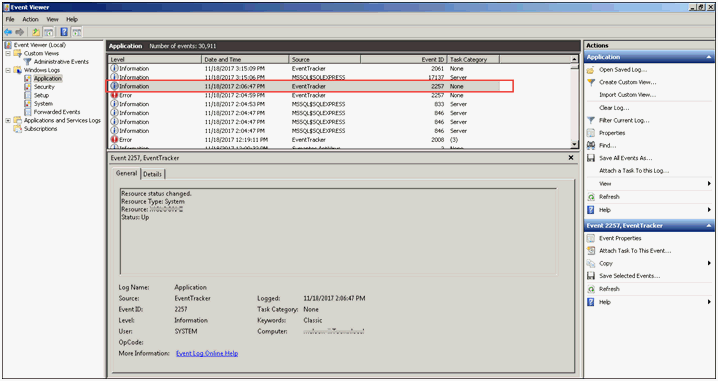Click the Filter Current Log funnel icon
This screenshot has width=718, height=381.
[x=591, y=120]
